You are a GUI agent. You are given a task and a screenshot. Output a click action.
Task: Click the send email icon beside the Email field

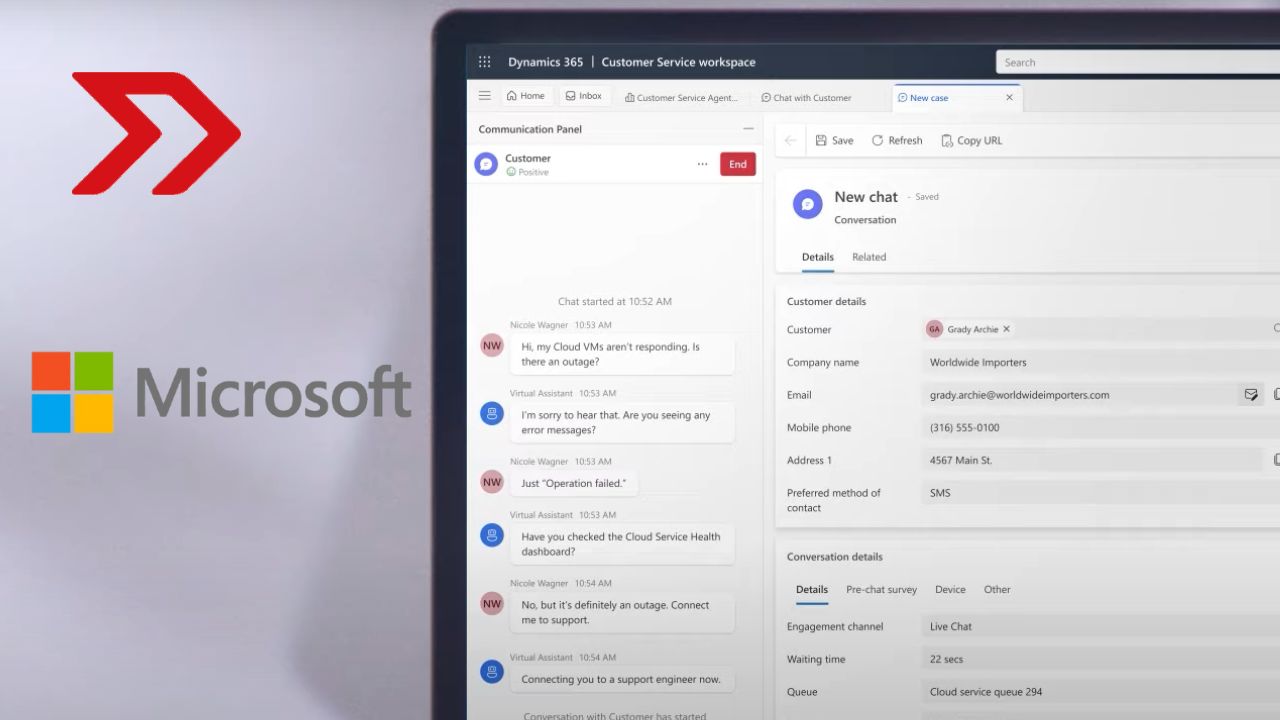[1250, 395]
